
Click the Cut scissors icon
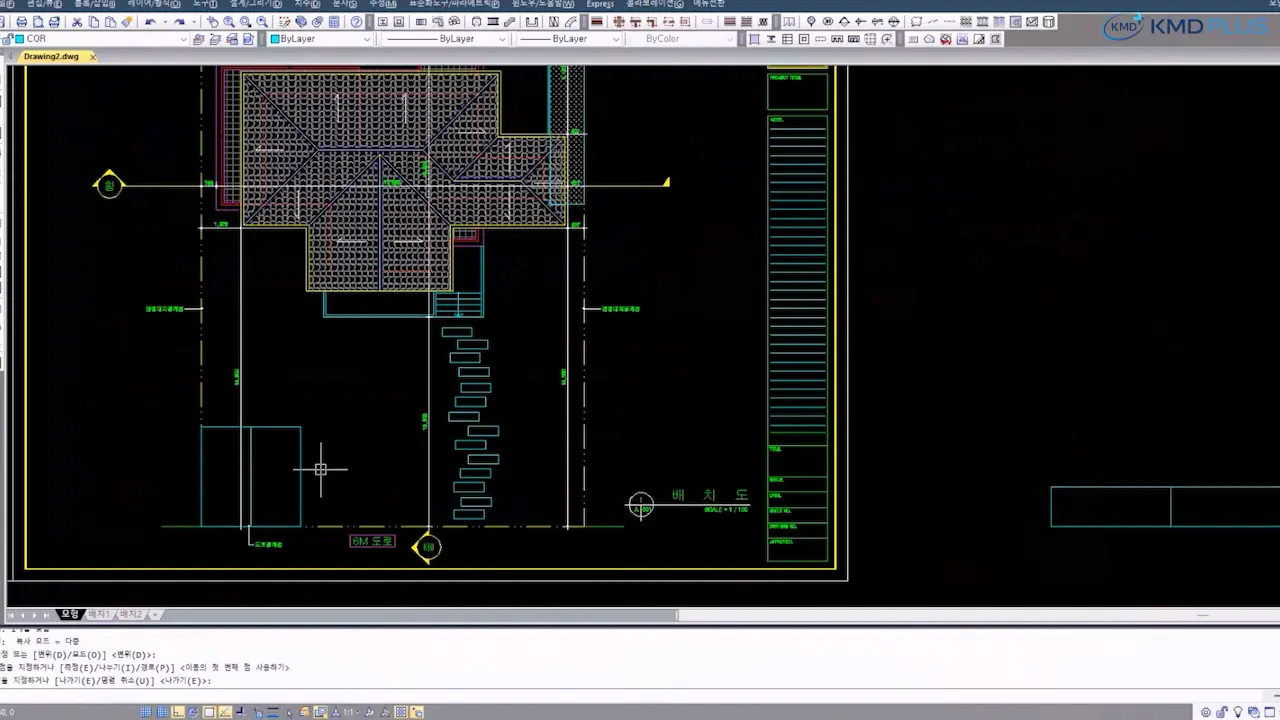[77, 22]
